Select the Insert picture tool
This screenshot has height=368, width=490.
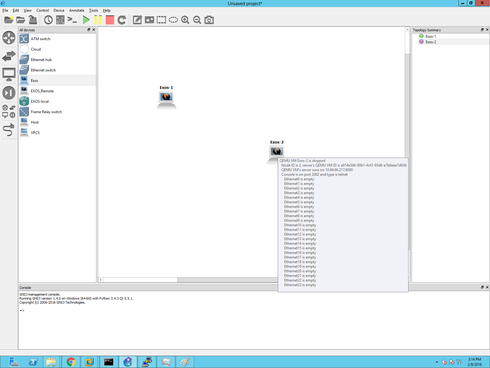149,20
